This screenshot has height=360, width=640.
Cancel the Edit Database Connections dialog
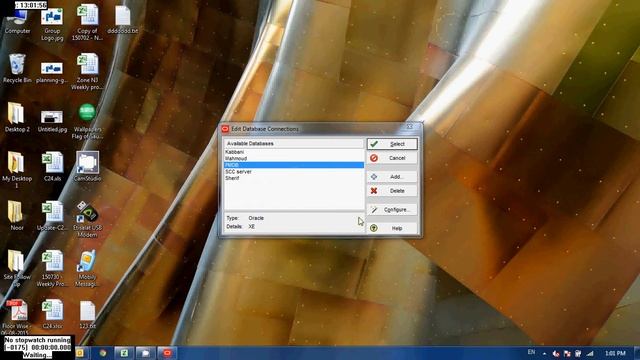pyautogui.click(x=392, y=158)
